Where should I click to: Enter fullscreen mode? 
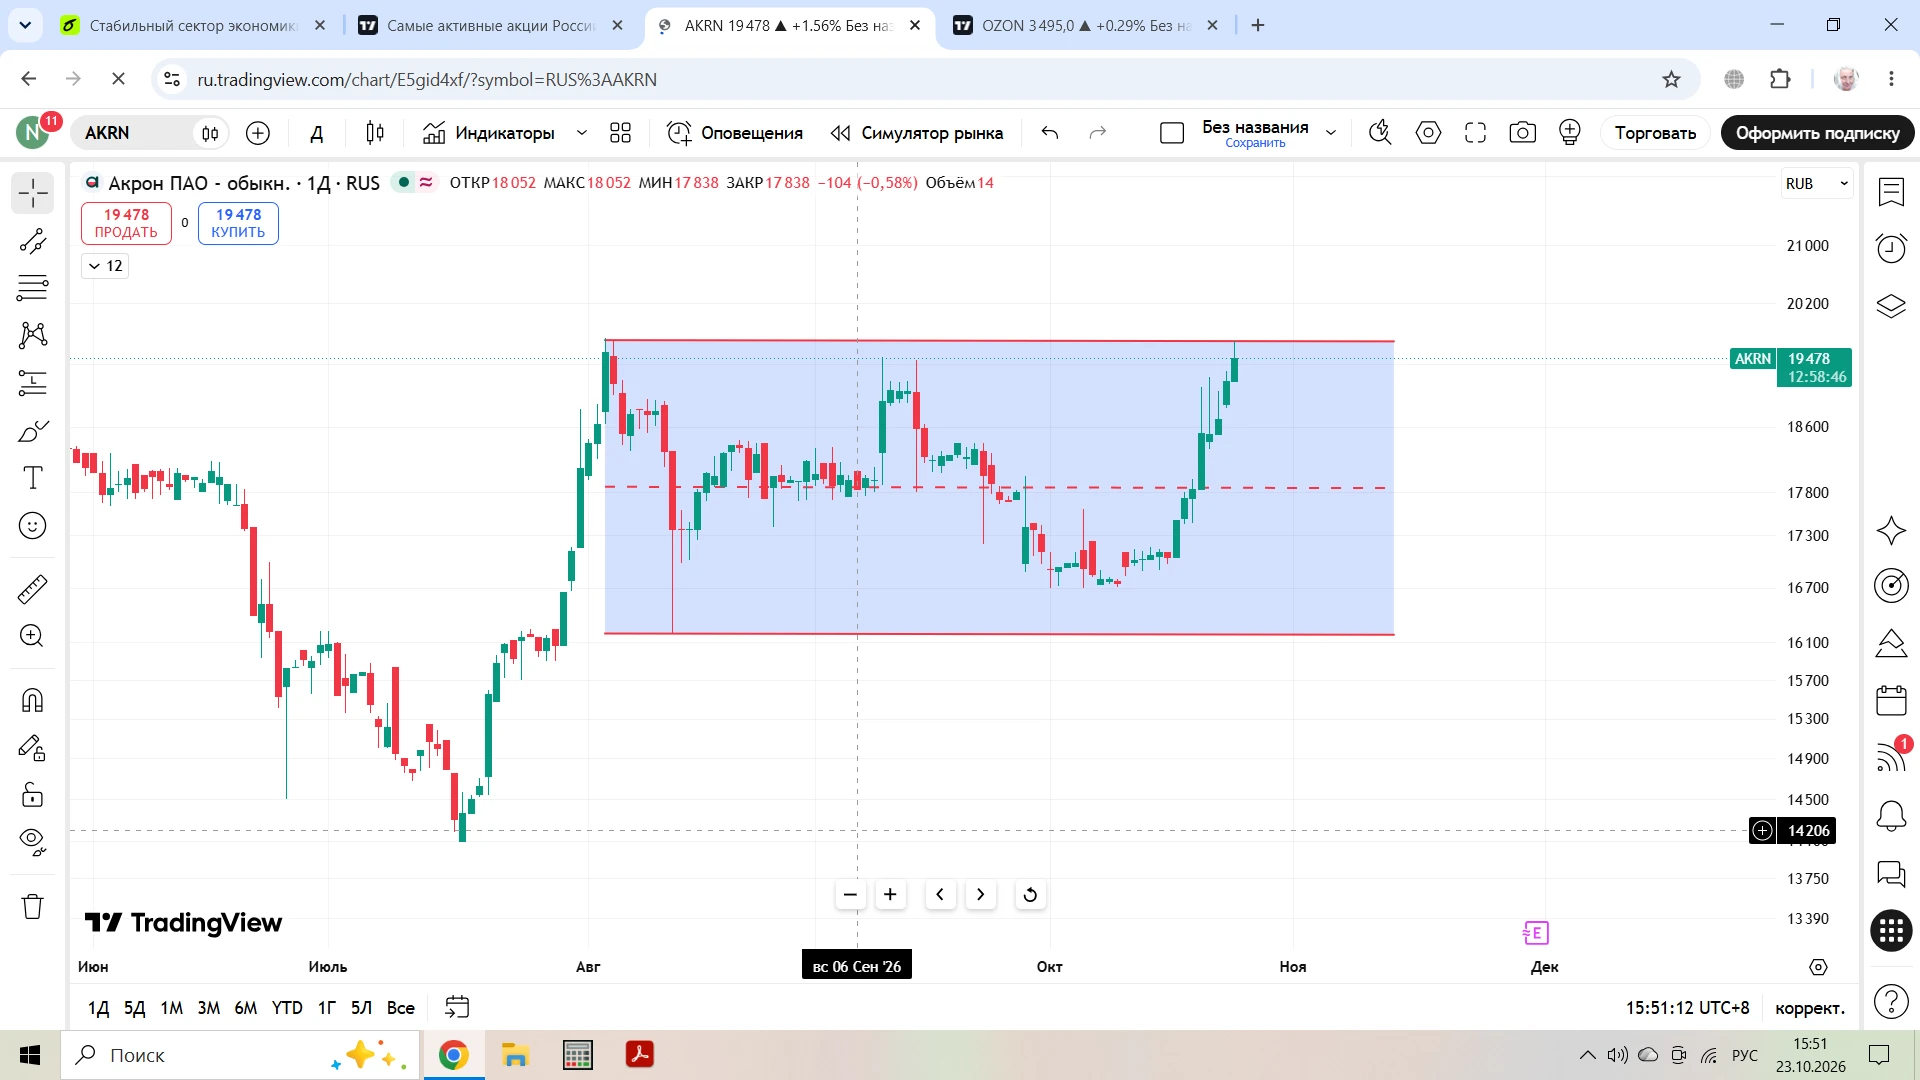(x=1475, y=133)
